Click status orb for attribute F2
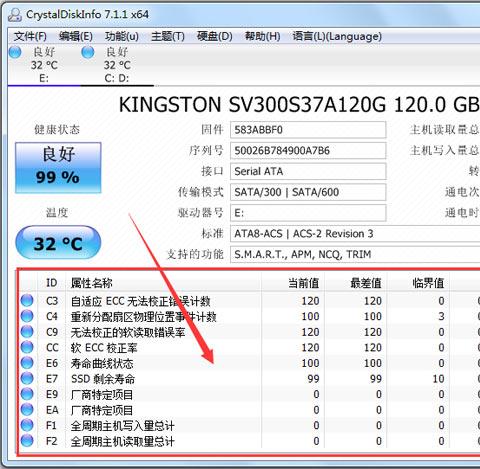480x469 pixels. click(x=27, y=441)
